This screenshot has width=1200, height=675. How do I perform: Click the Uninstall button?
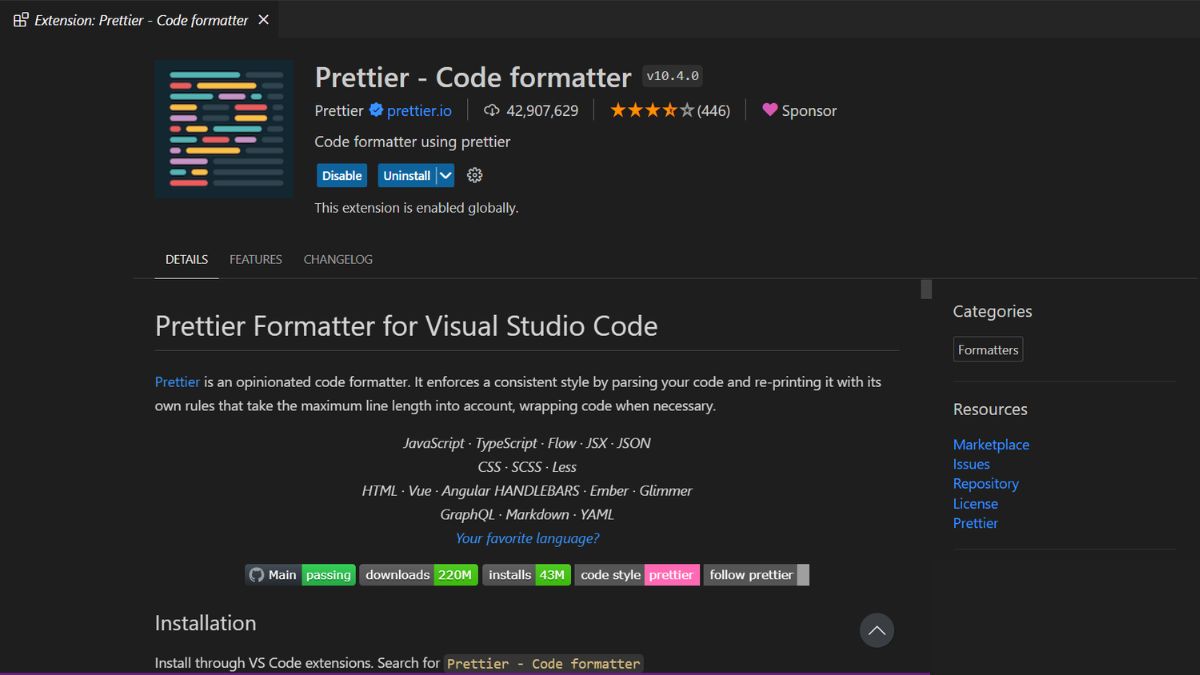(x=408, y=175)
